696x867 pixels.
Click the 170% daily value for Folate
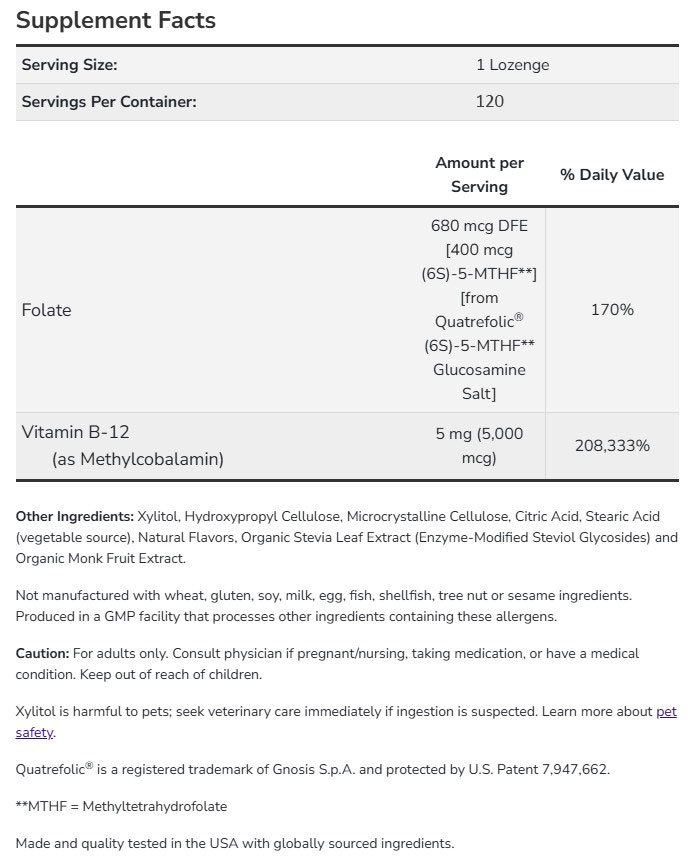(x=612, y=310)
